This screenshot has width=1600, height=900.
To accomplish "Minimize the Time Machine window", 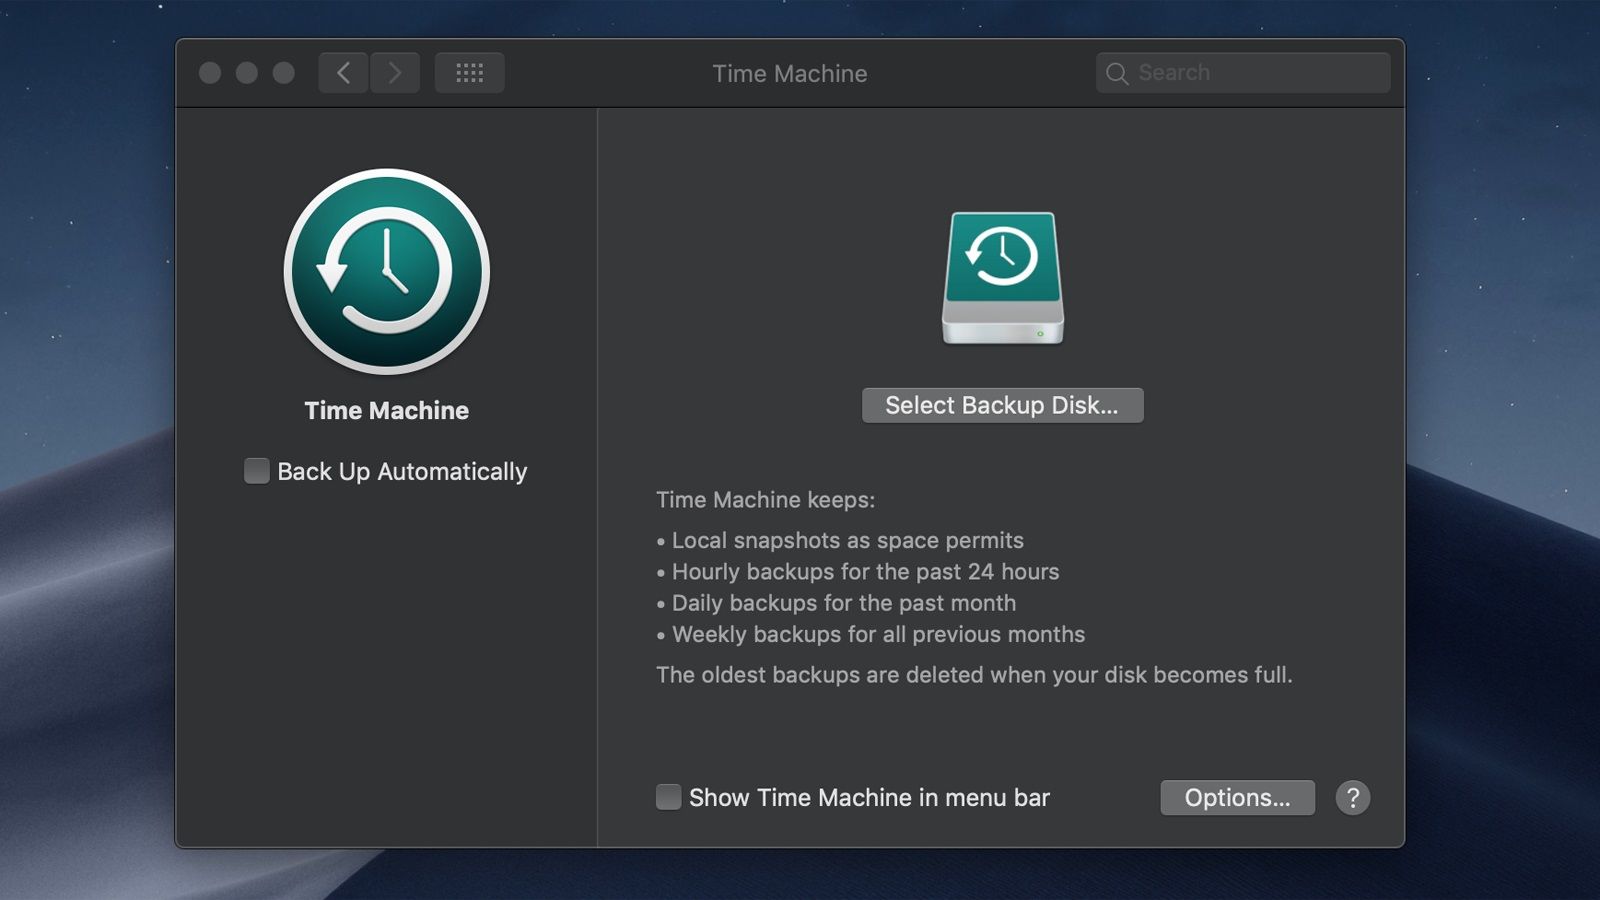I will (x=247, y=73).
